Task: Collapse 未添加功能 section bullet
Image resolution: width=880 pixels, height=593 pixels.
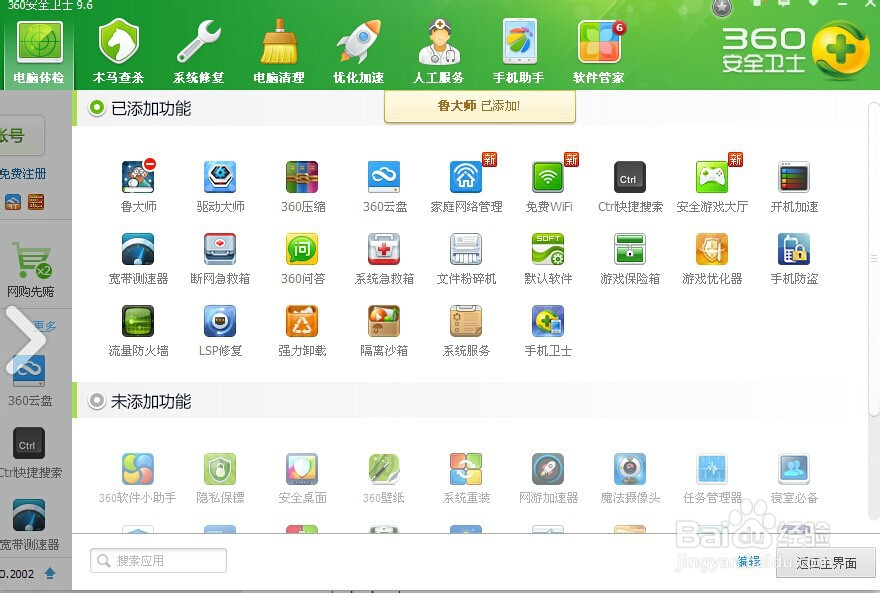Action: pos(97,401)
